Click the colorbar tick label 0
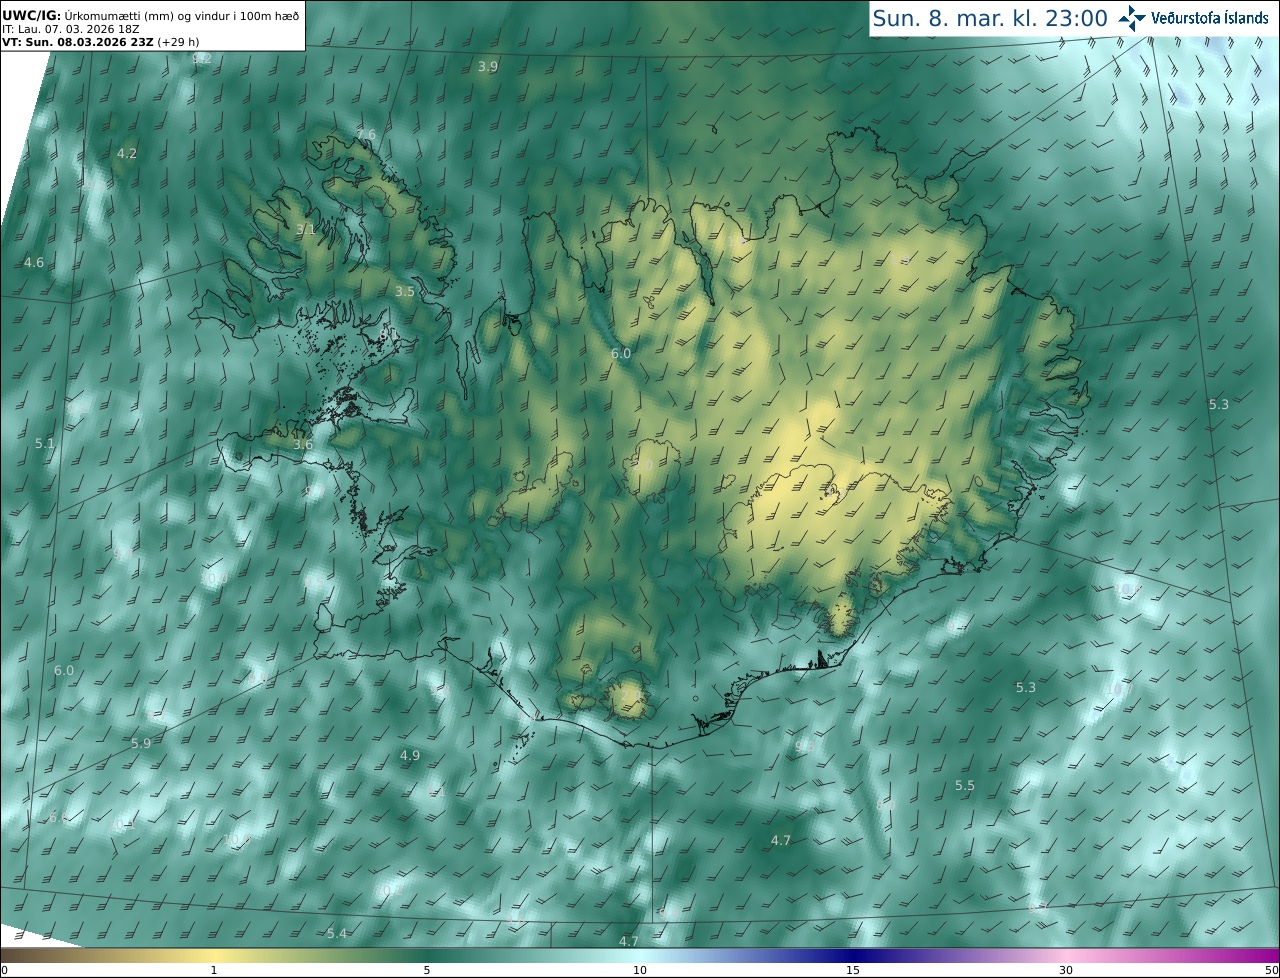 (4, 969)
